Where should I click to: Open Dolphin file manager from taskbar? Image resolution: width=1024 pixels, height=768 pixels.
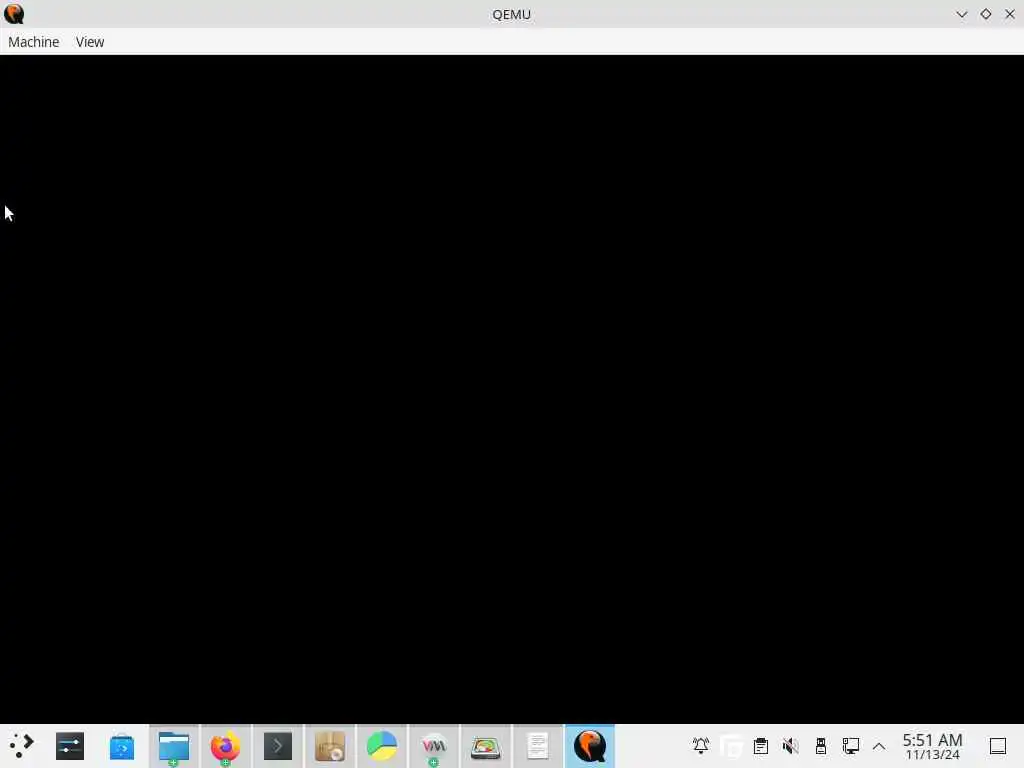[174, 746]
